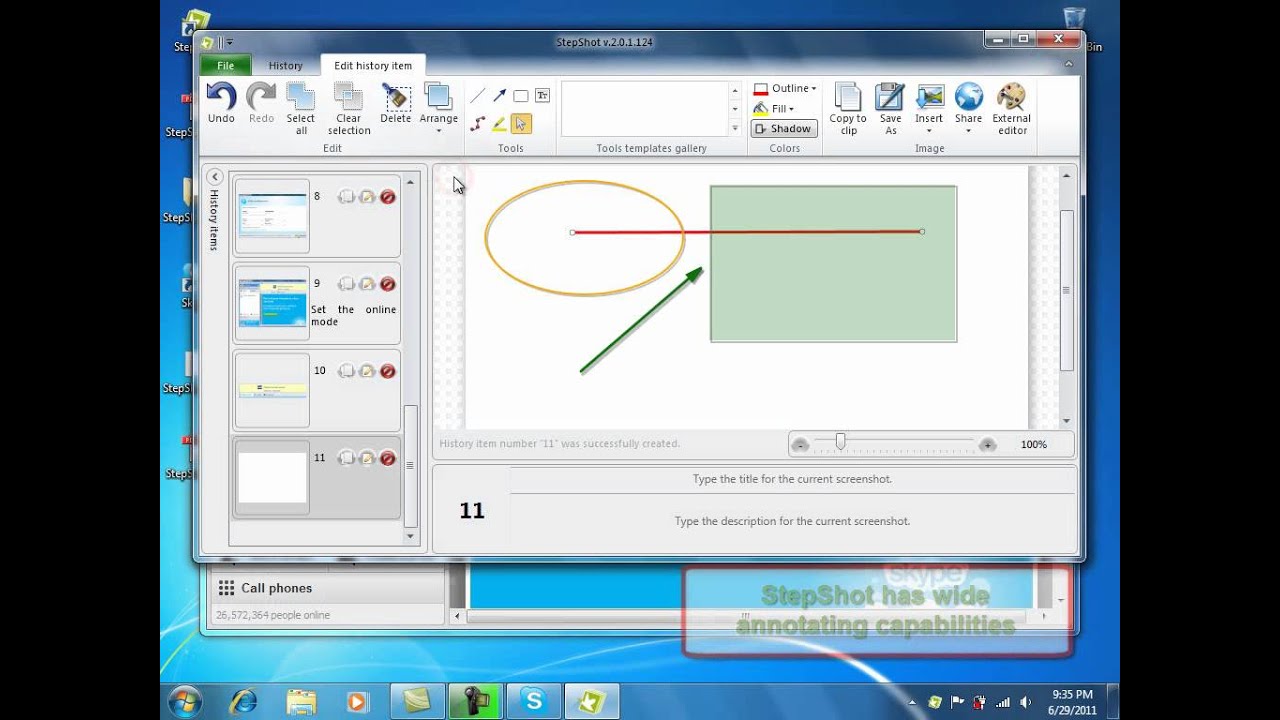The height and width of the screenshot is (720, 1280).
Task: Click "Set the online mode" item caption
Action: [353, 316]
